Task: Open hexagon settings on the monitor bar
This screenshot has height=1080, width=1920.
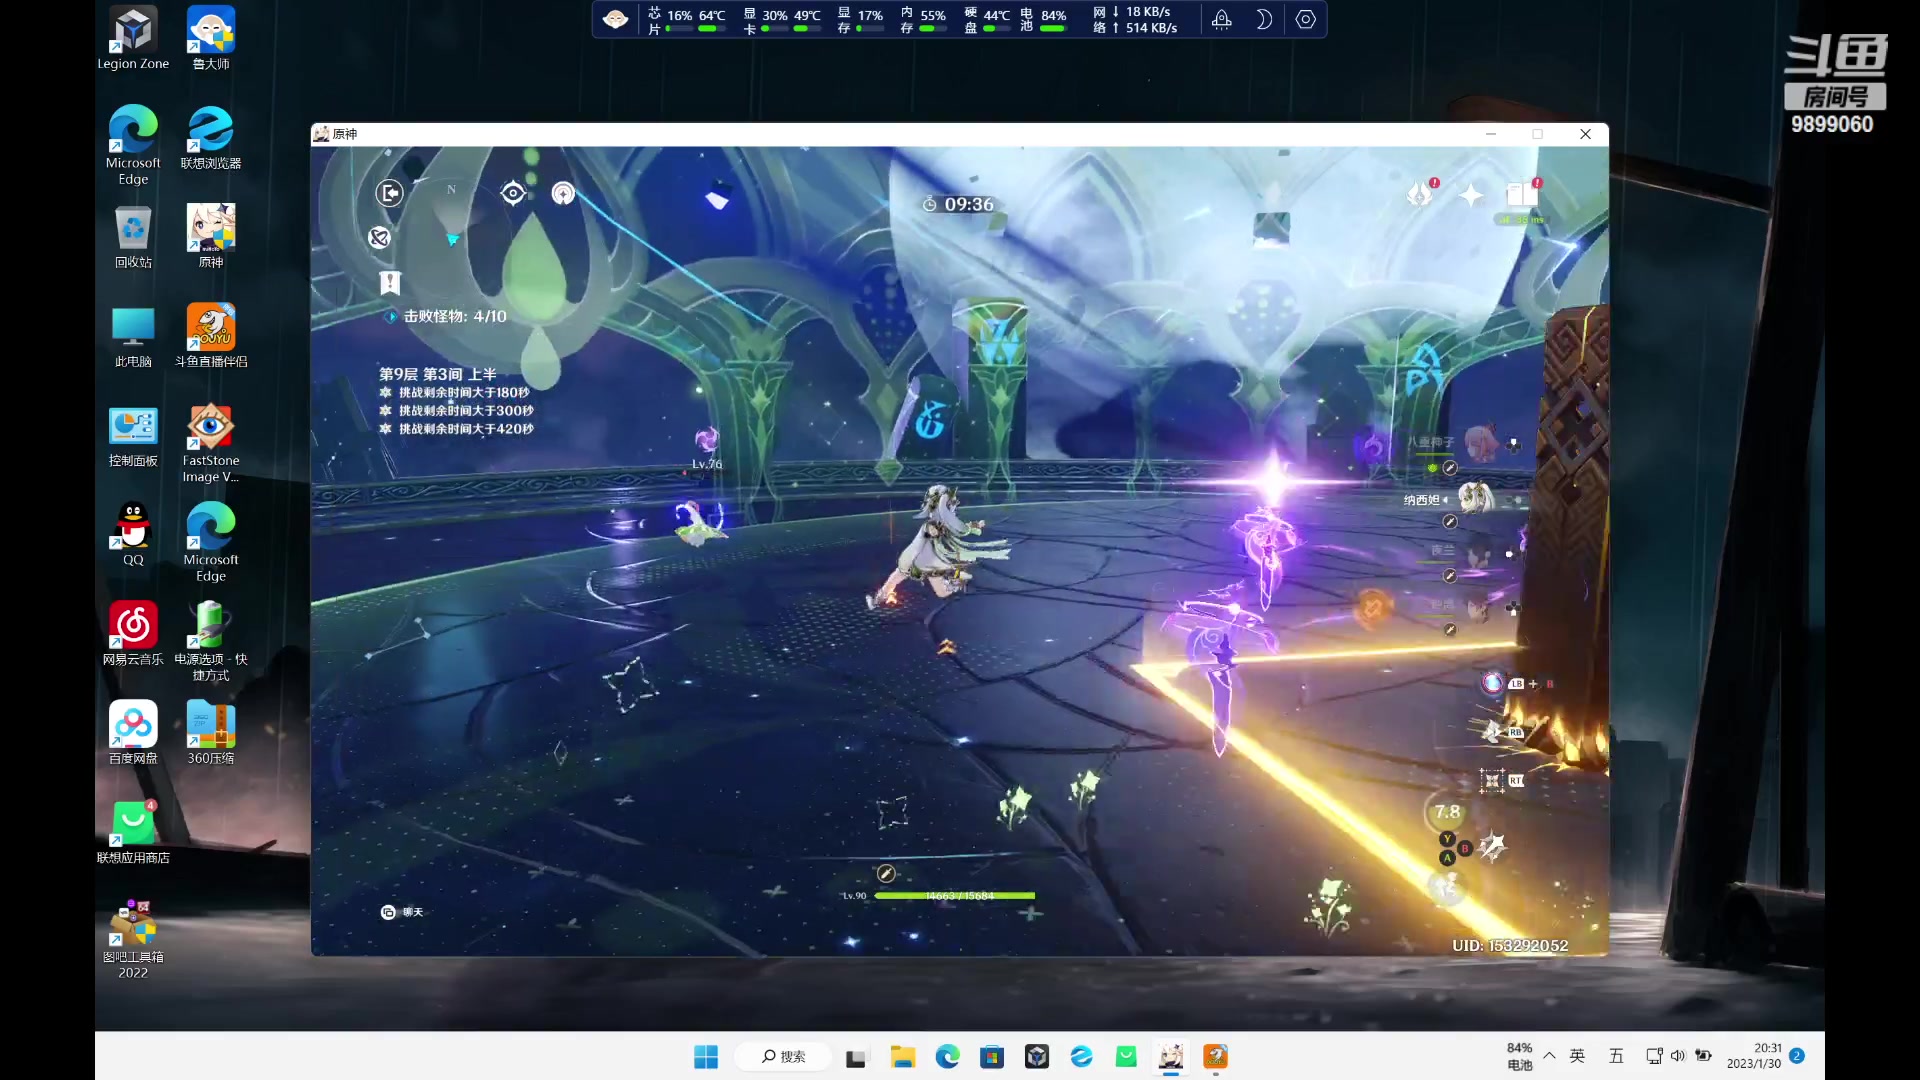Action: coord(1306,19)
